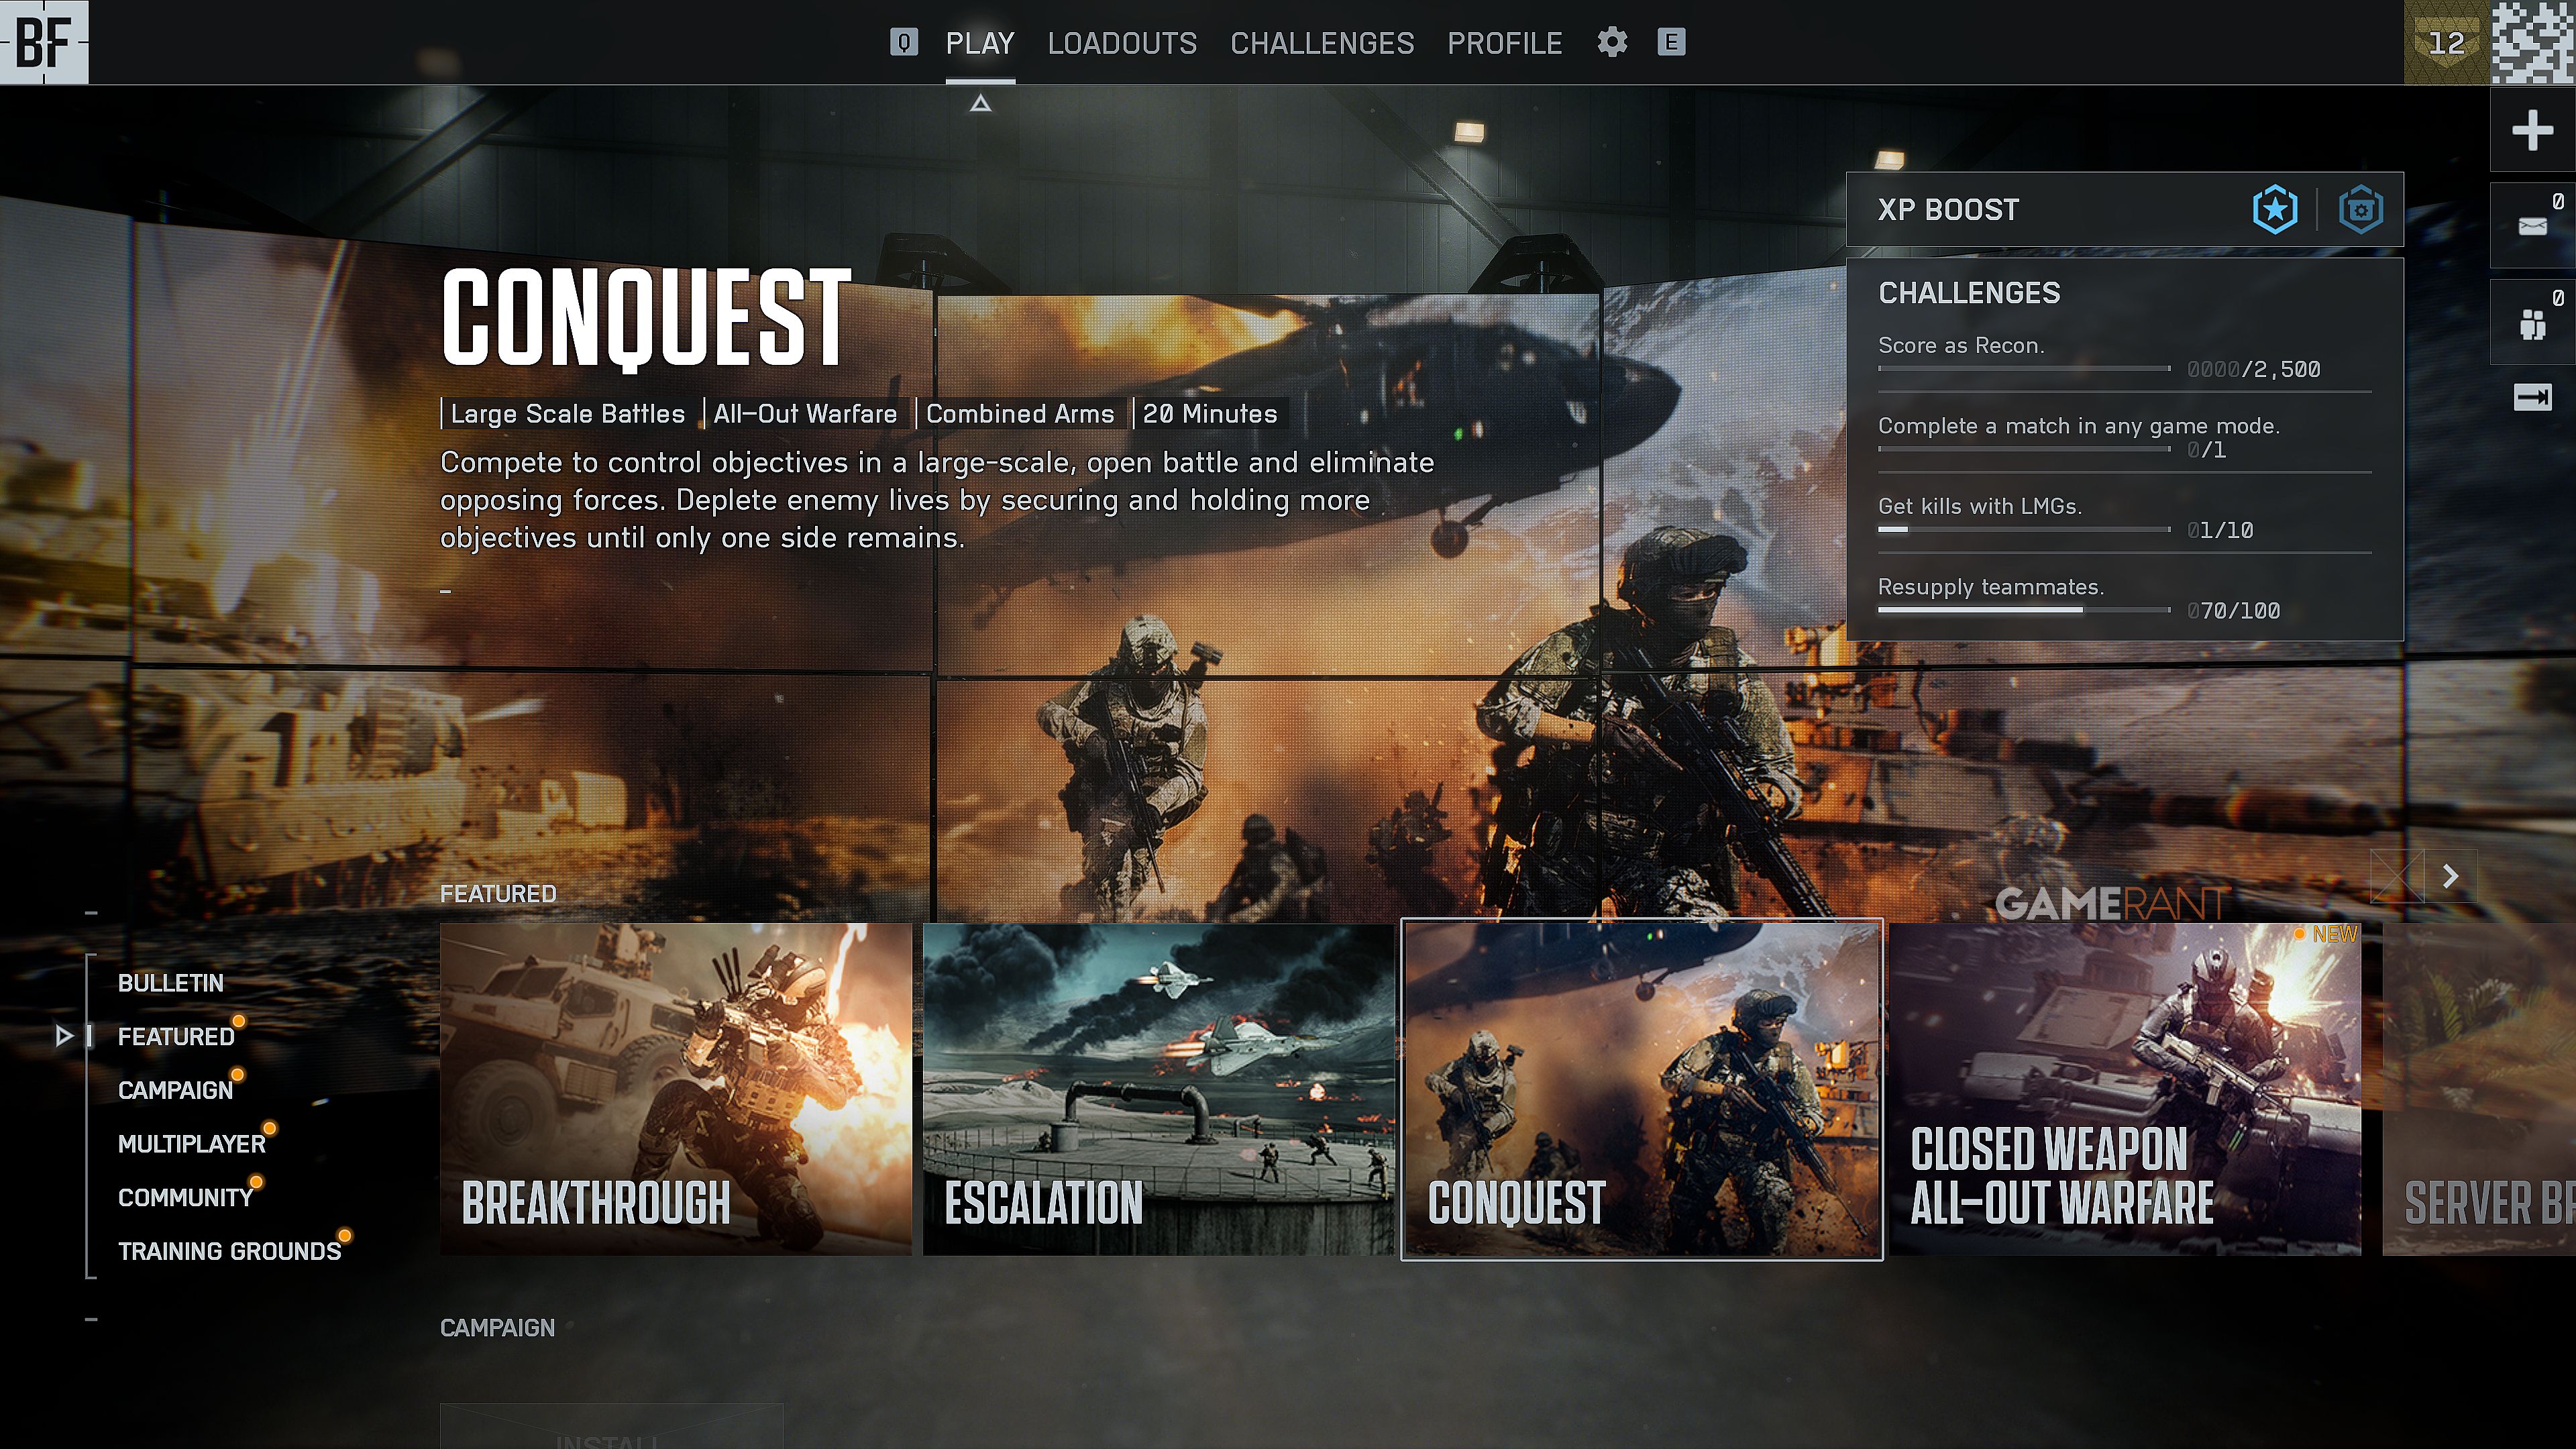Choose the Escalation mode card

1158,1089
